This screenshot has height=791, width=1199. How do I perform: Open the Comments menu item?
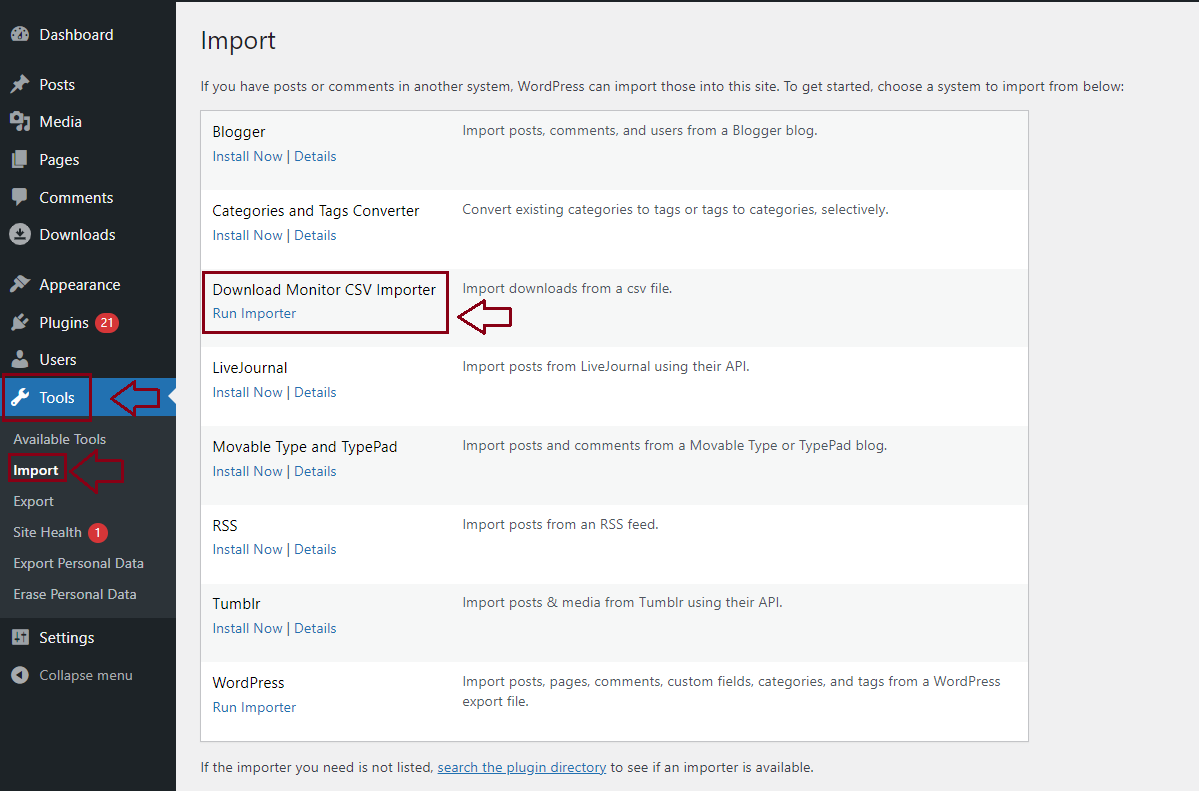pos(76,197)
